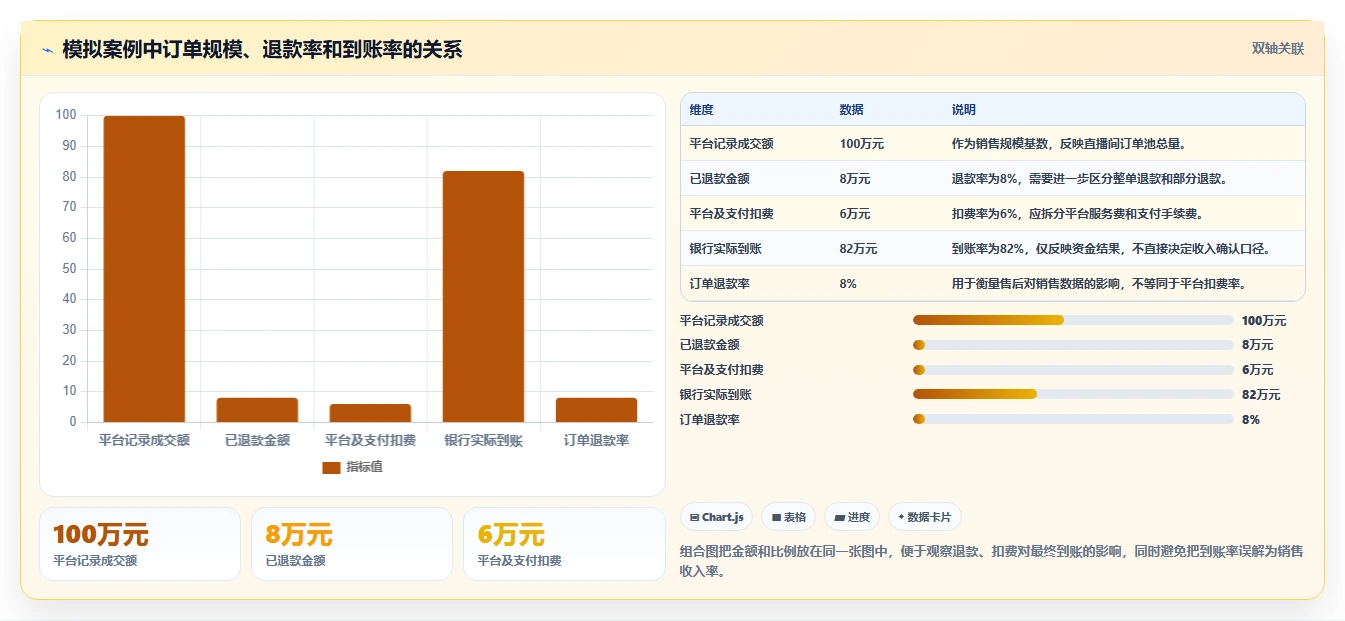The height and width of the screenshot is (621, 1345).
Task: Select the 数据卡片 chip
Action: 925,517
